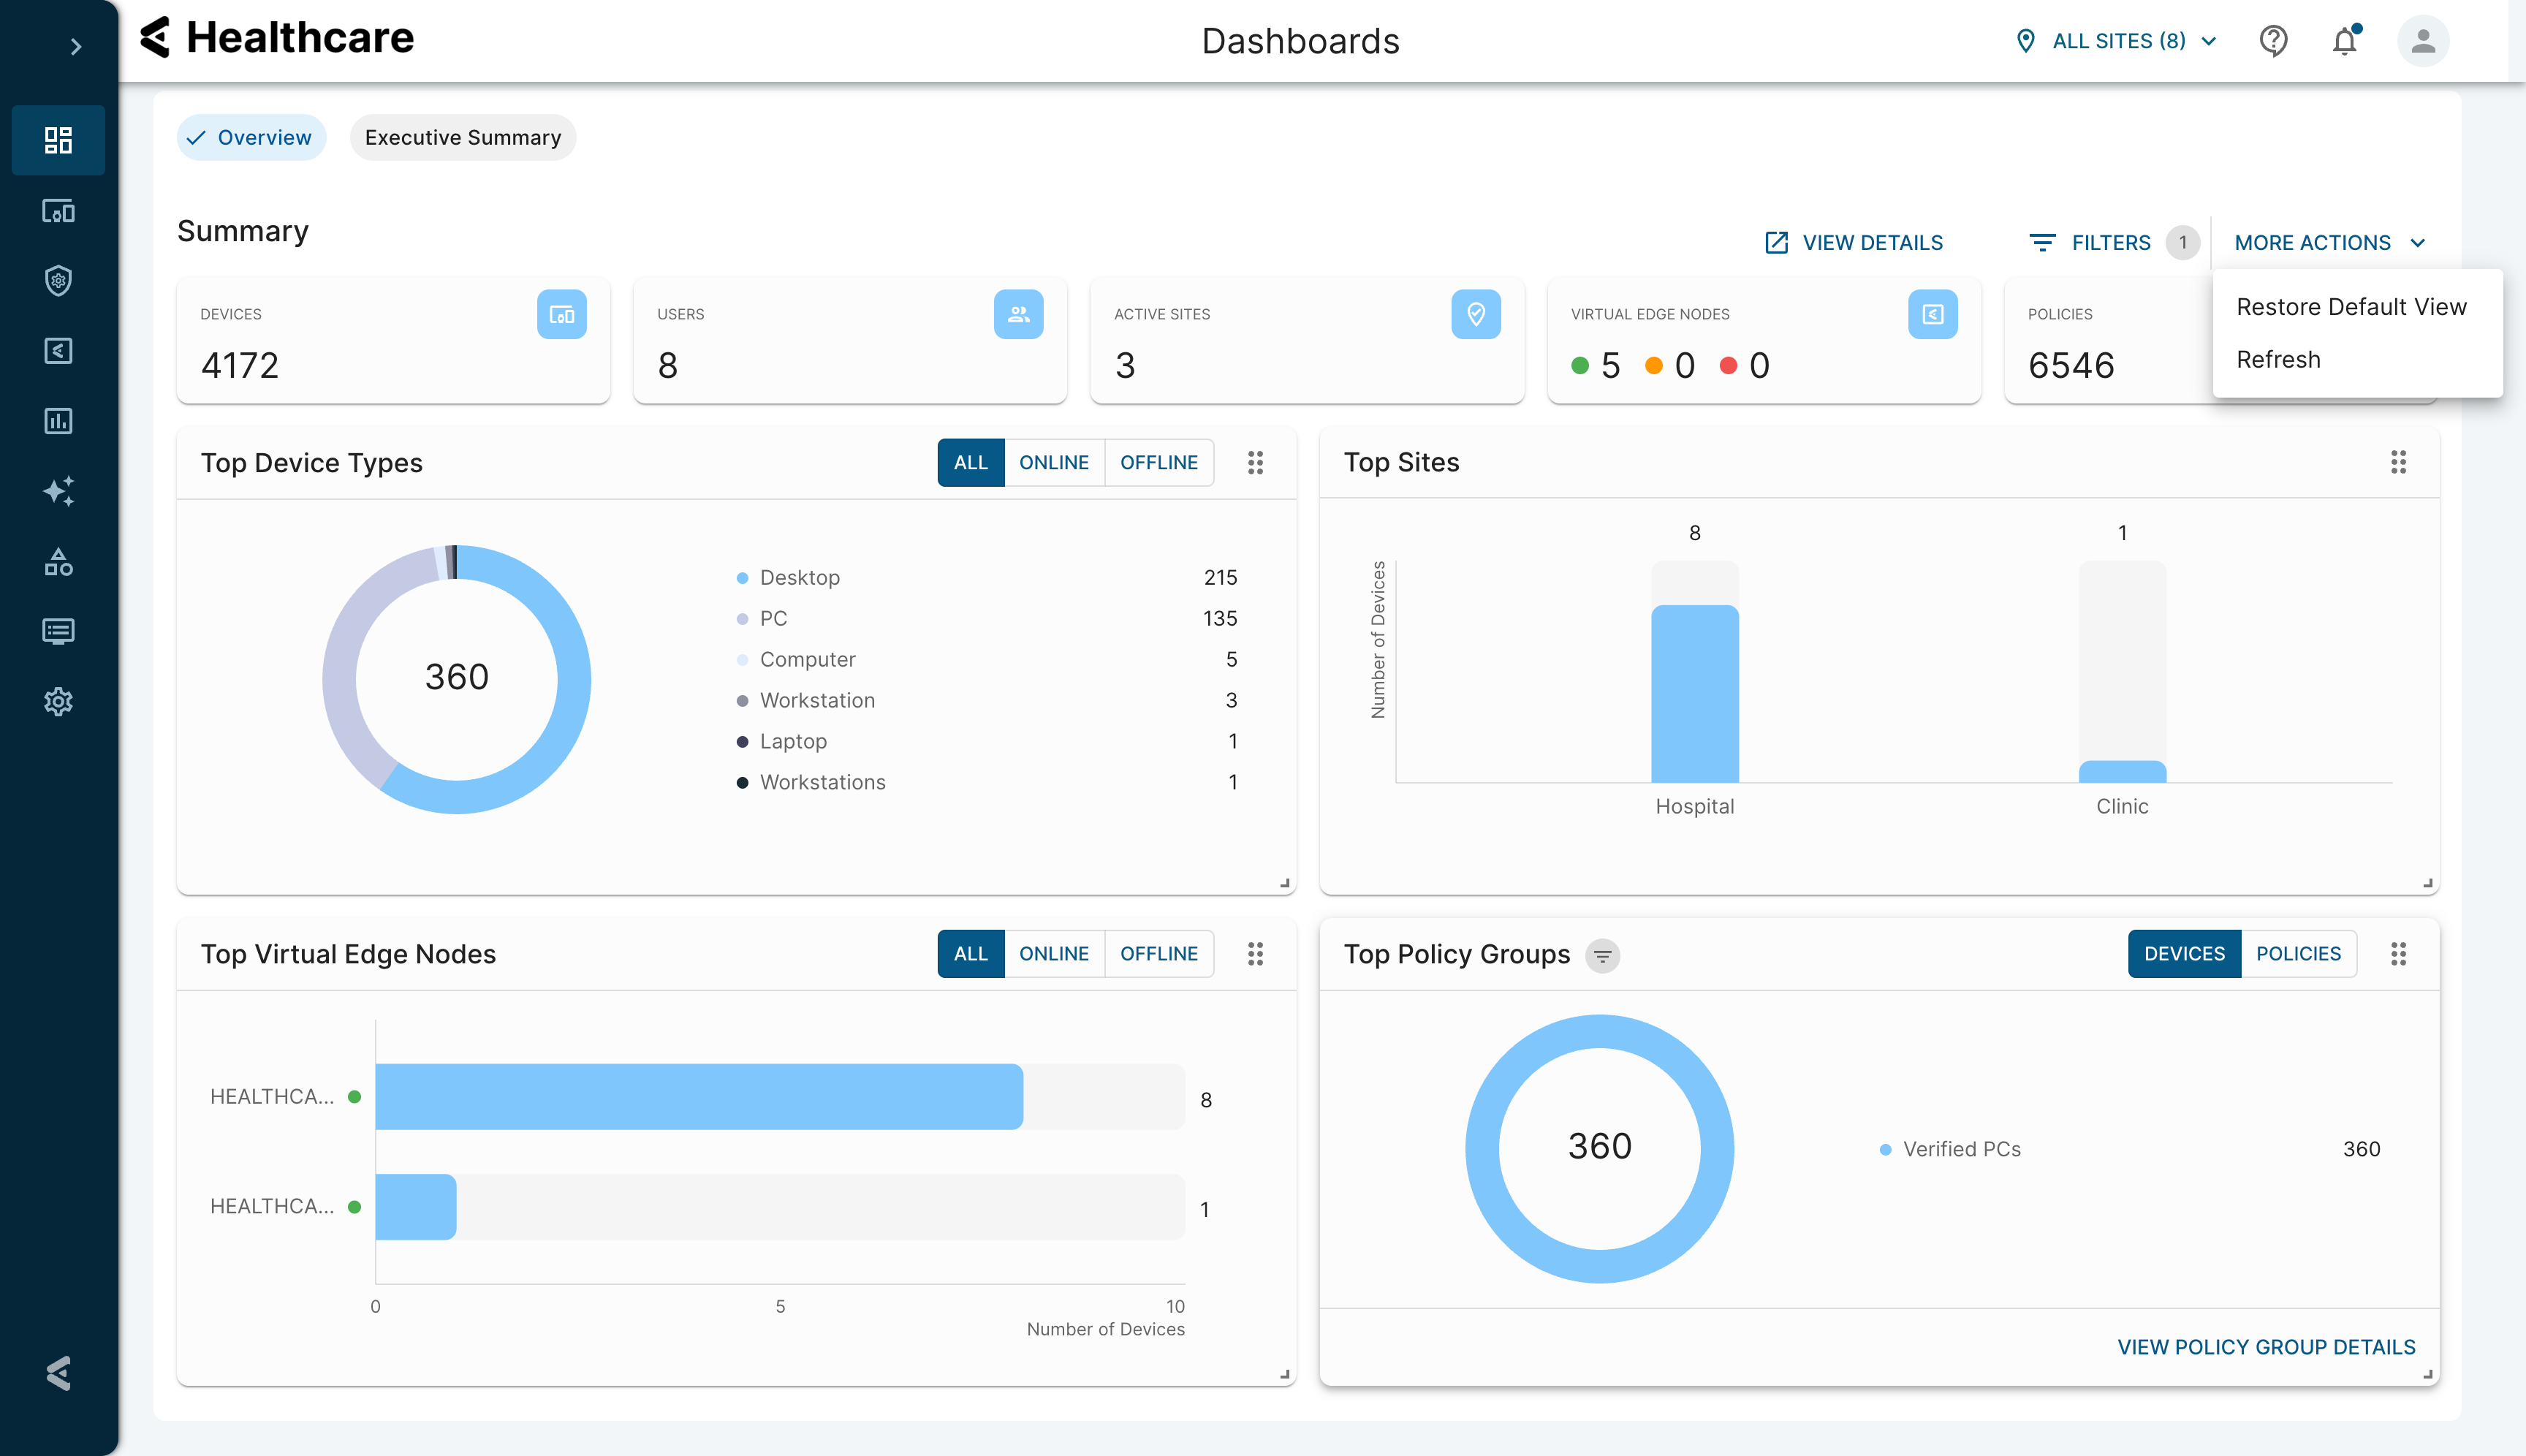Open the Top Sites drag handle menu
The width and height of the screenshot is (2526, 1456).
click(2397, 462)
